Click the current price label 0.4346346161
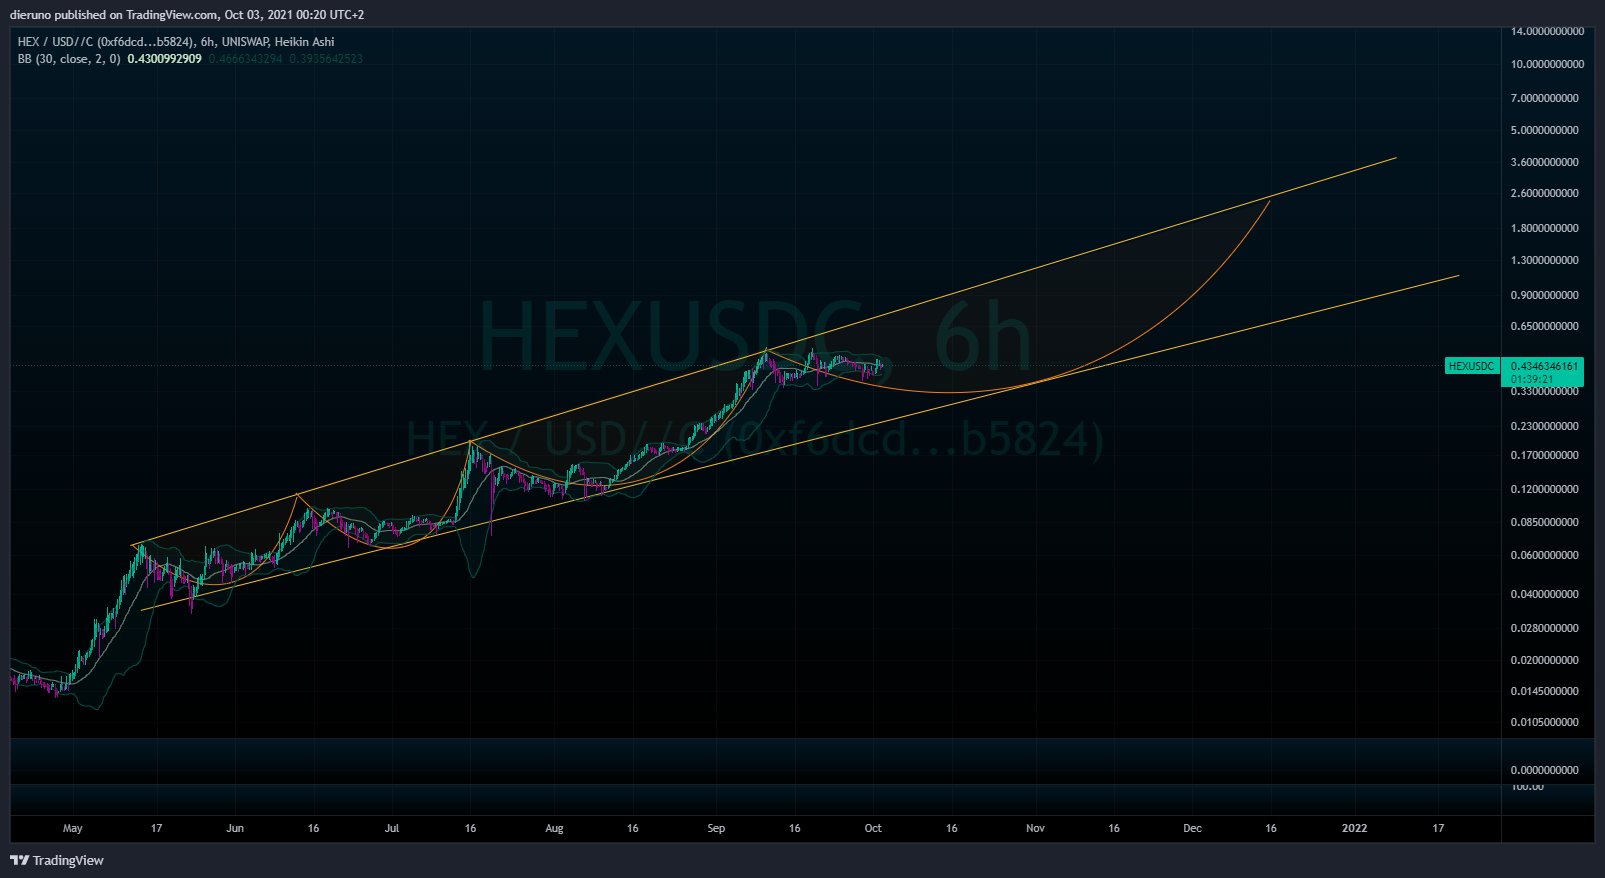This screenshot has width=1605, height=878. coord(1544,366)
